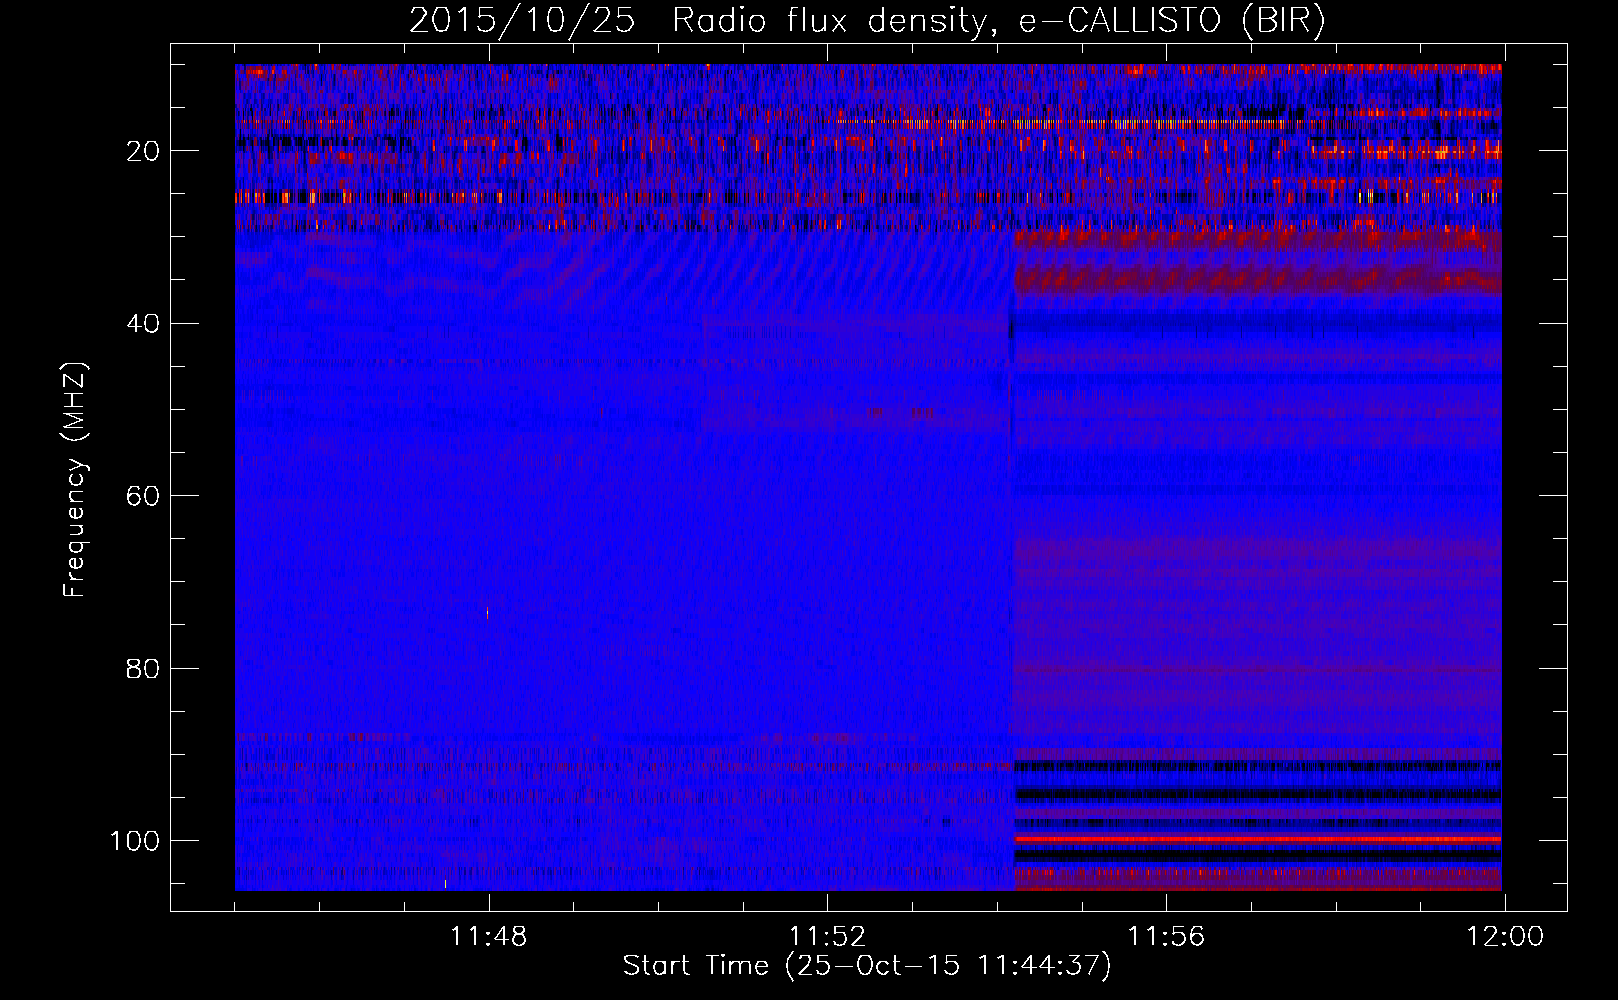This screenshot has width=1618, height=1000.
Task: Click the '40' frequency tick label
Action: pos(143,324)
